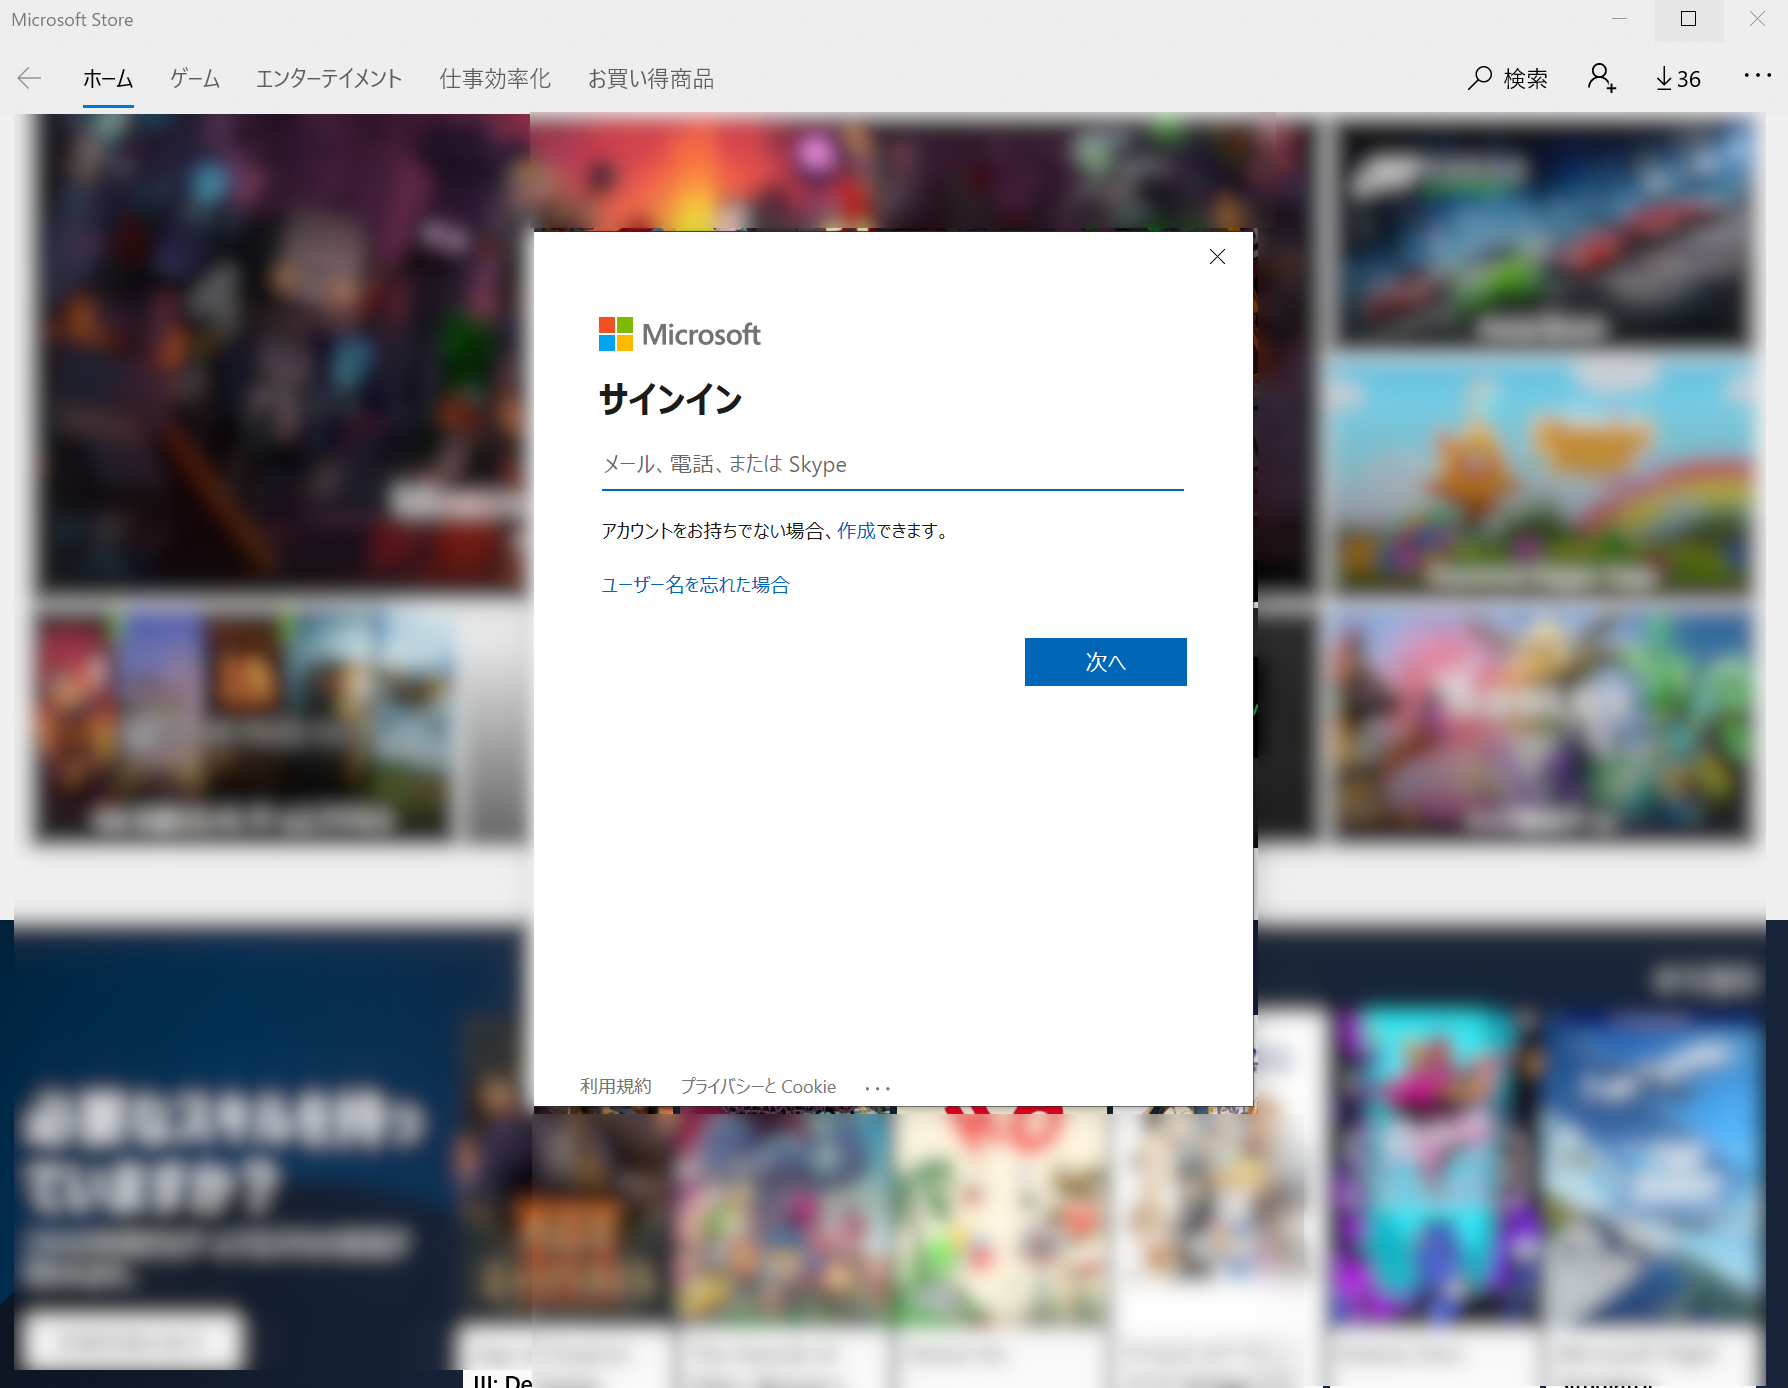This screenshot has width=1788, height=1388.
Task: Open the エンターテイメント tab
Action: (x=329, y=79)
